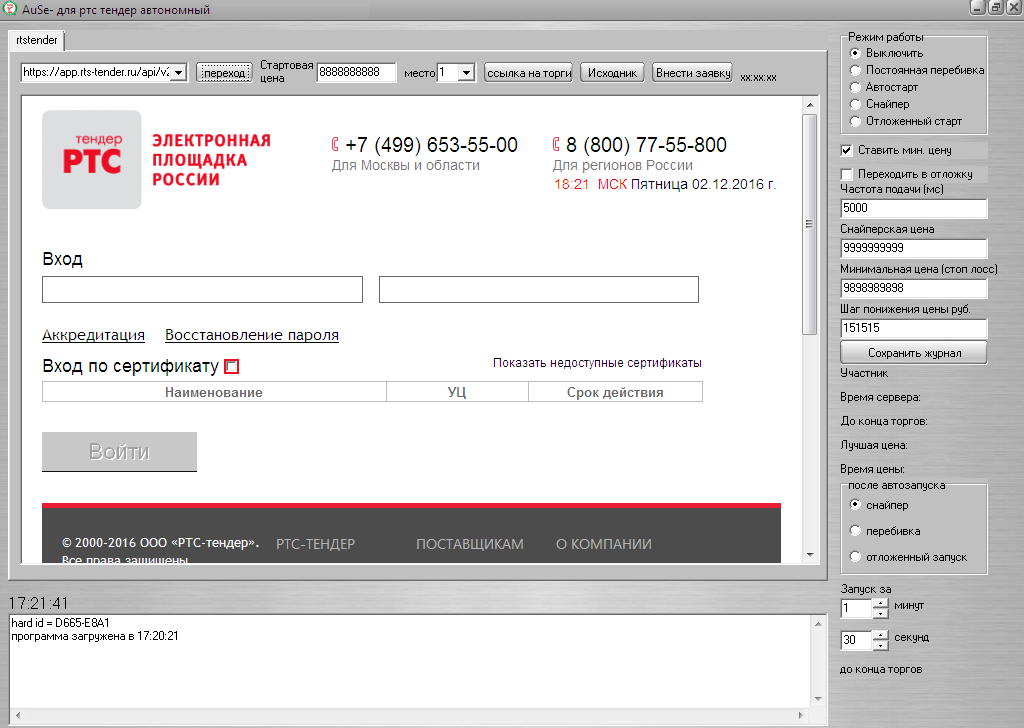Decrease the секунд spinner value
Image resolution: width=1024 pixels, height=728 pixels.
click(x=880, y=644)
